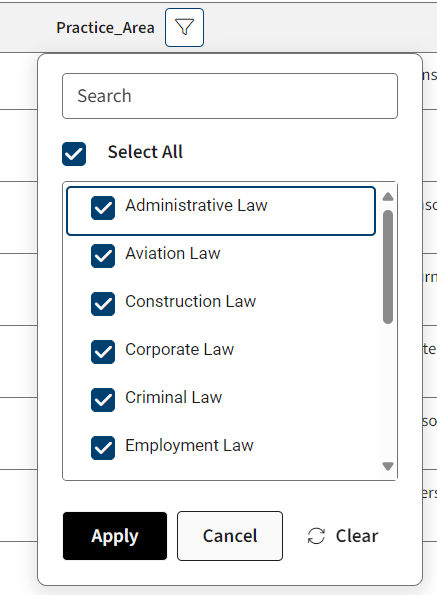Toggle the Employment Law checkbox
The image size is (437, 595).
[x=103, y=448]
